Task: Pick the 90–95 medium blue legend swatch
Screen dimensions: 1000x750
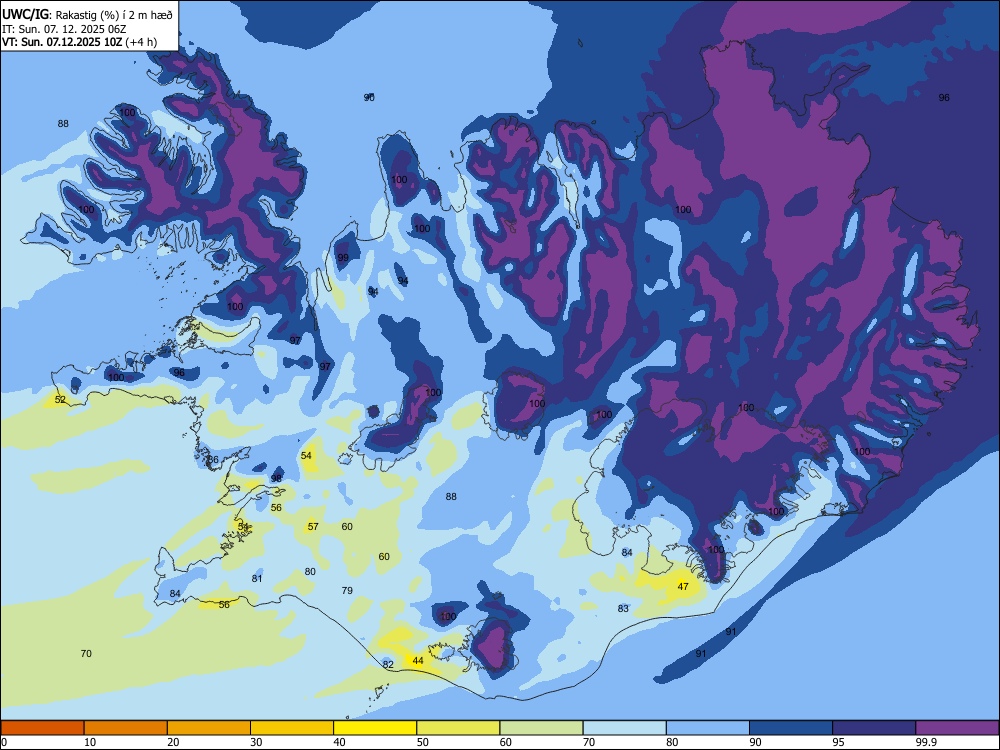Action: (791, 728)
